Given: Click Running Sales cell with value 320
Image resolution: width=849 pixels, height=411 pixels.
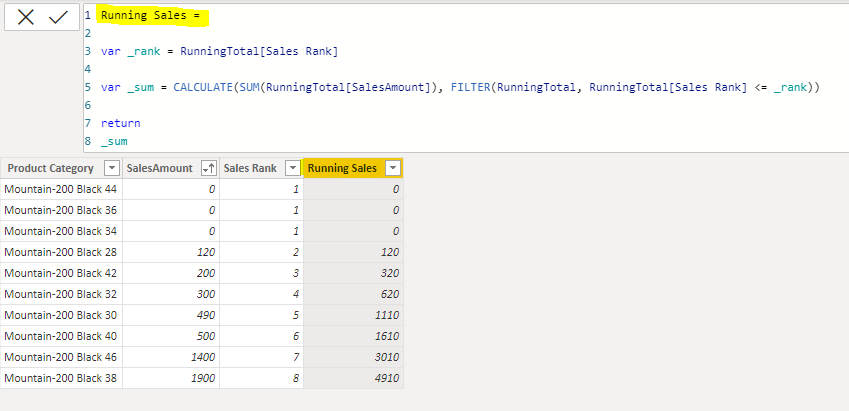Looking at the screenshot, I should tap(354, 273).
